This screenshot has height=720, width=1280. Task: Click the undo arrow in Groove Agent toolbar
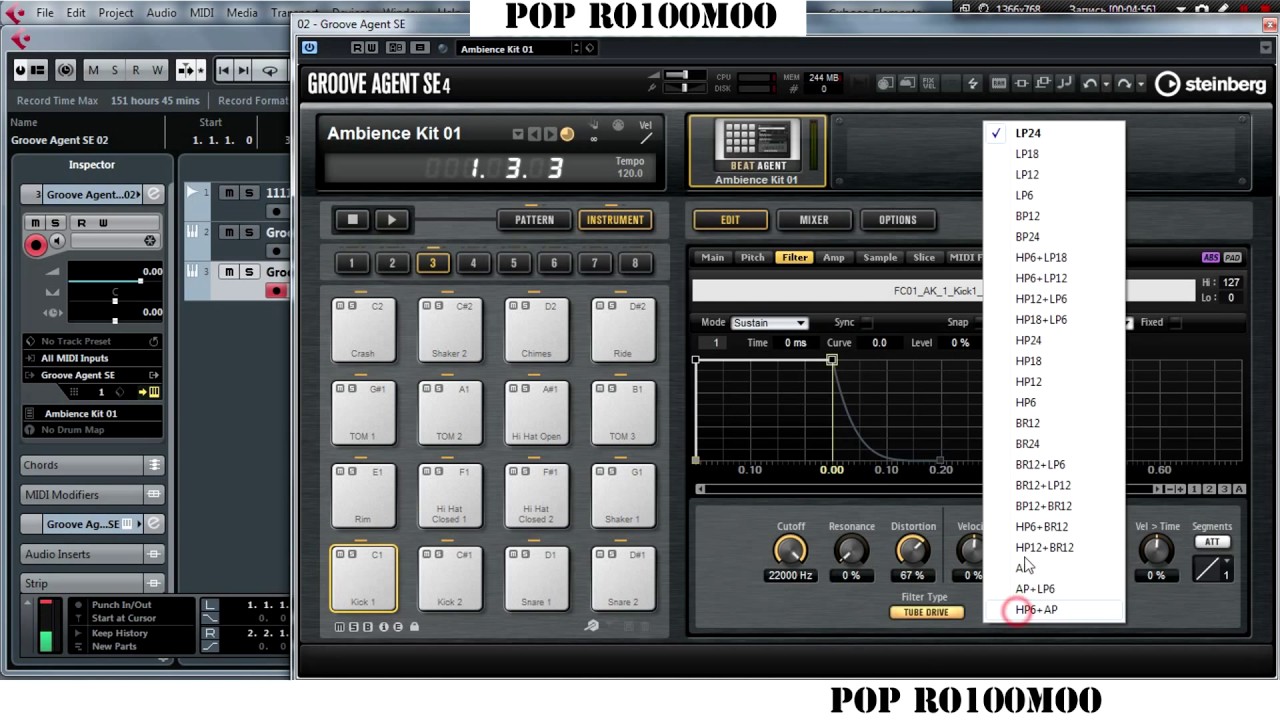[1090, 84]
